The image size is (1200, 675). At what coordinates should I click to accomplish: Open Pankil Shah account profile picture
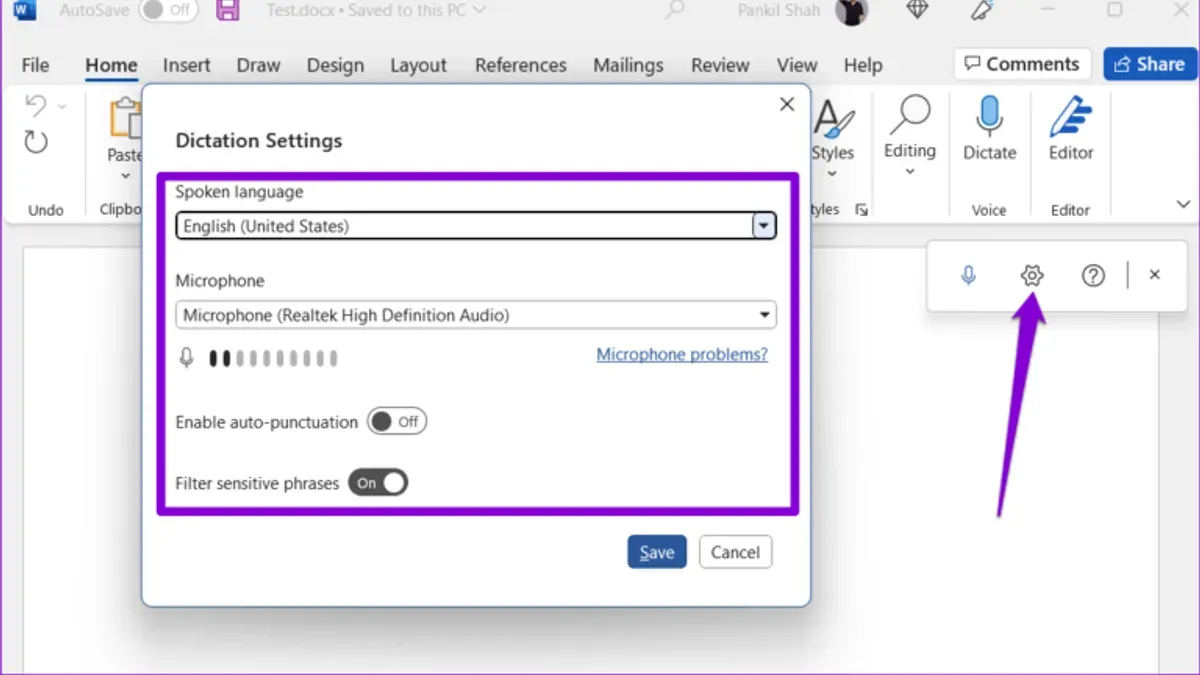click(x=852, y=11)
